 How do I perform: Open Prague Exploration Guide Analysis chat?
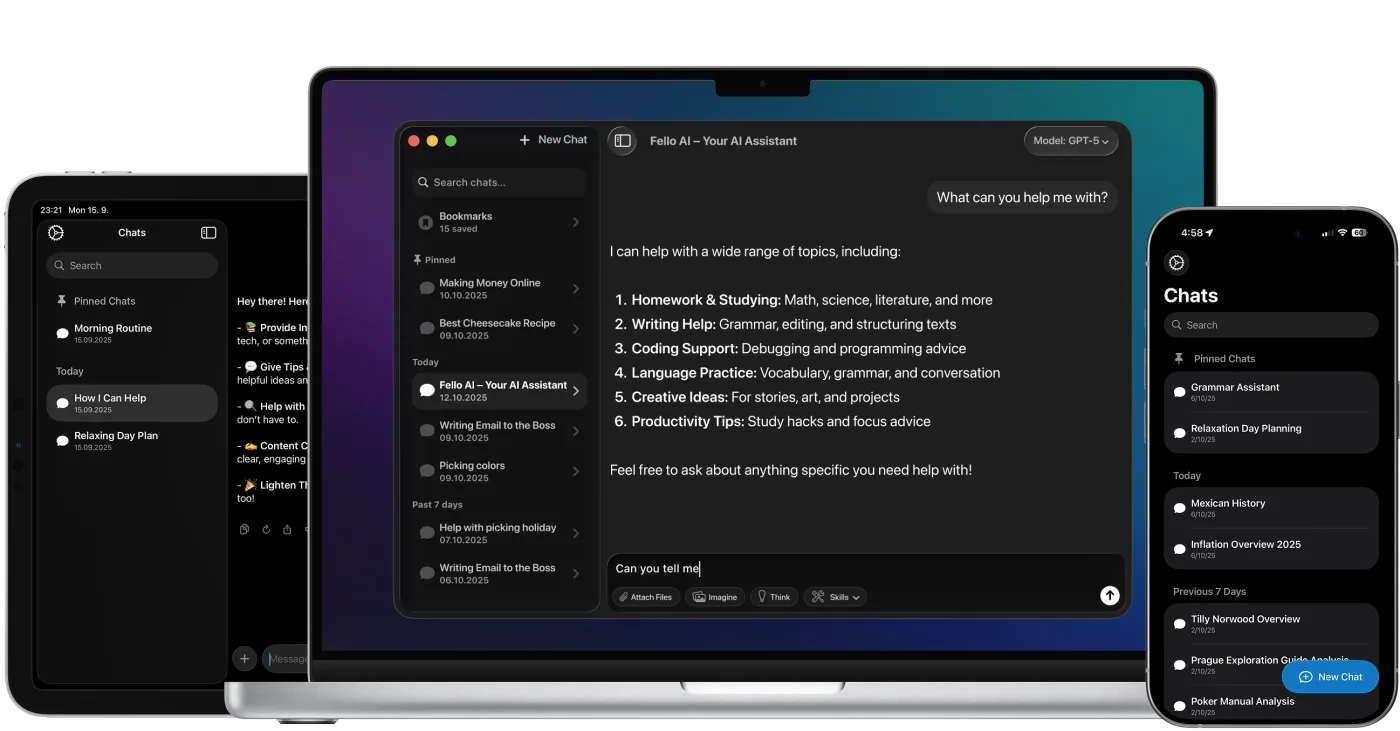pyautogui.click(x=1271, y=665)
